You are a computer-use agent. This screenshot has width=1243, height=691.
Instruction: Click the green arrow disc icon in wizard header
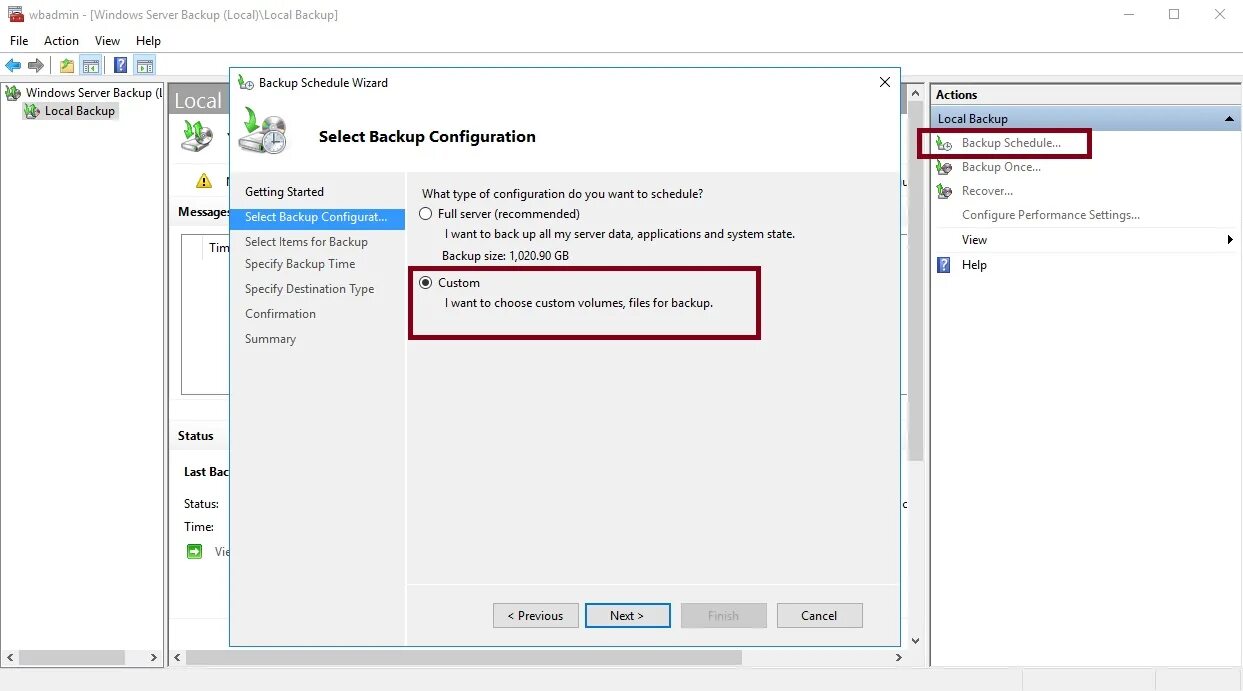(263, 132)
